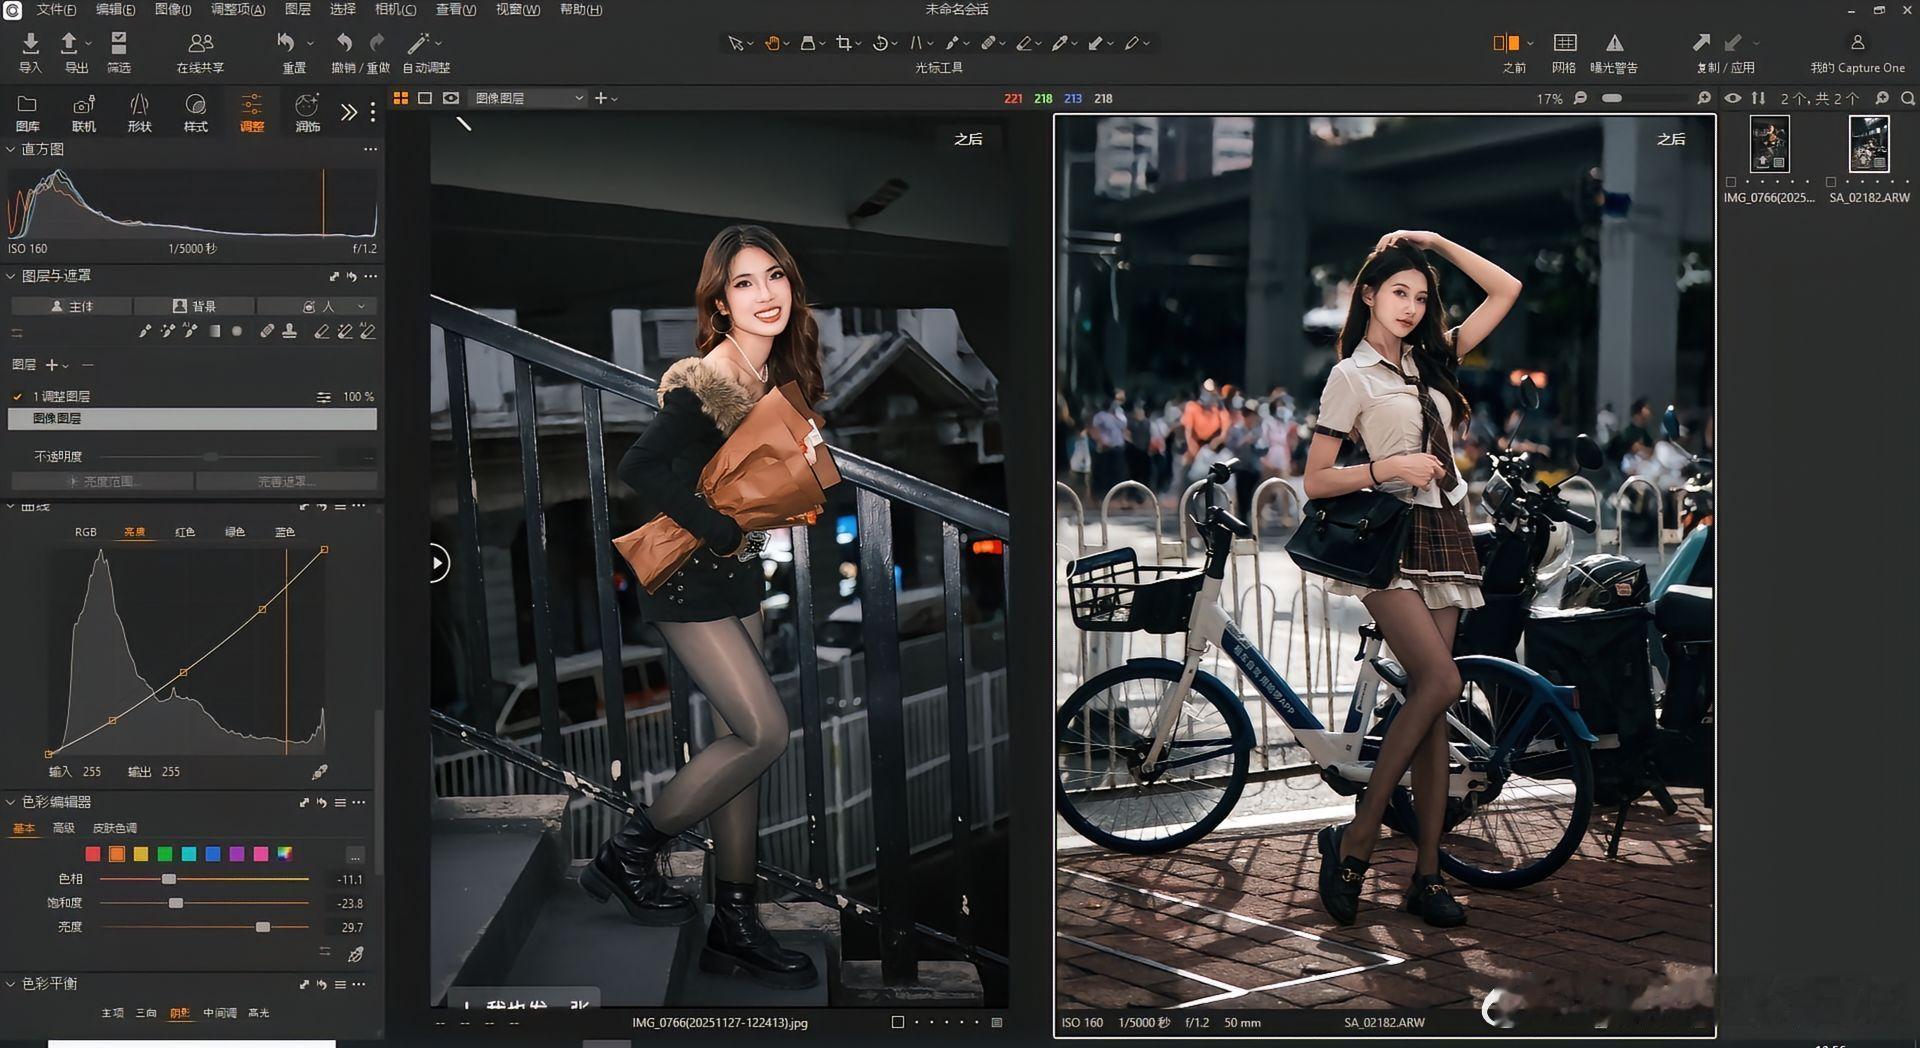This screenshot has height=1048, width=1920.
Task: Click the Auto Adjust (自动调整) wand icon
Action: tap(418, 43)
